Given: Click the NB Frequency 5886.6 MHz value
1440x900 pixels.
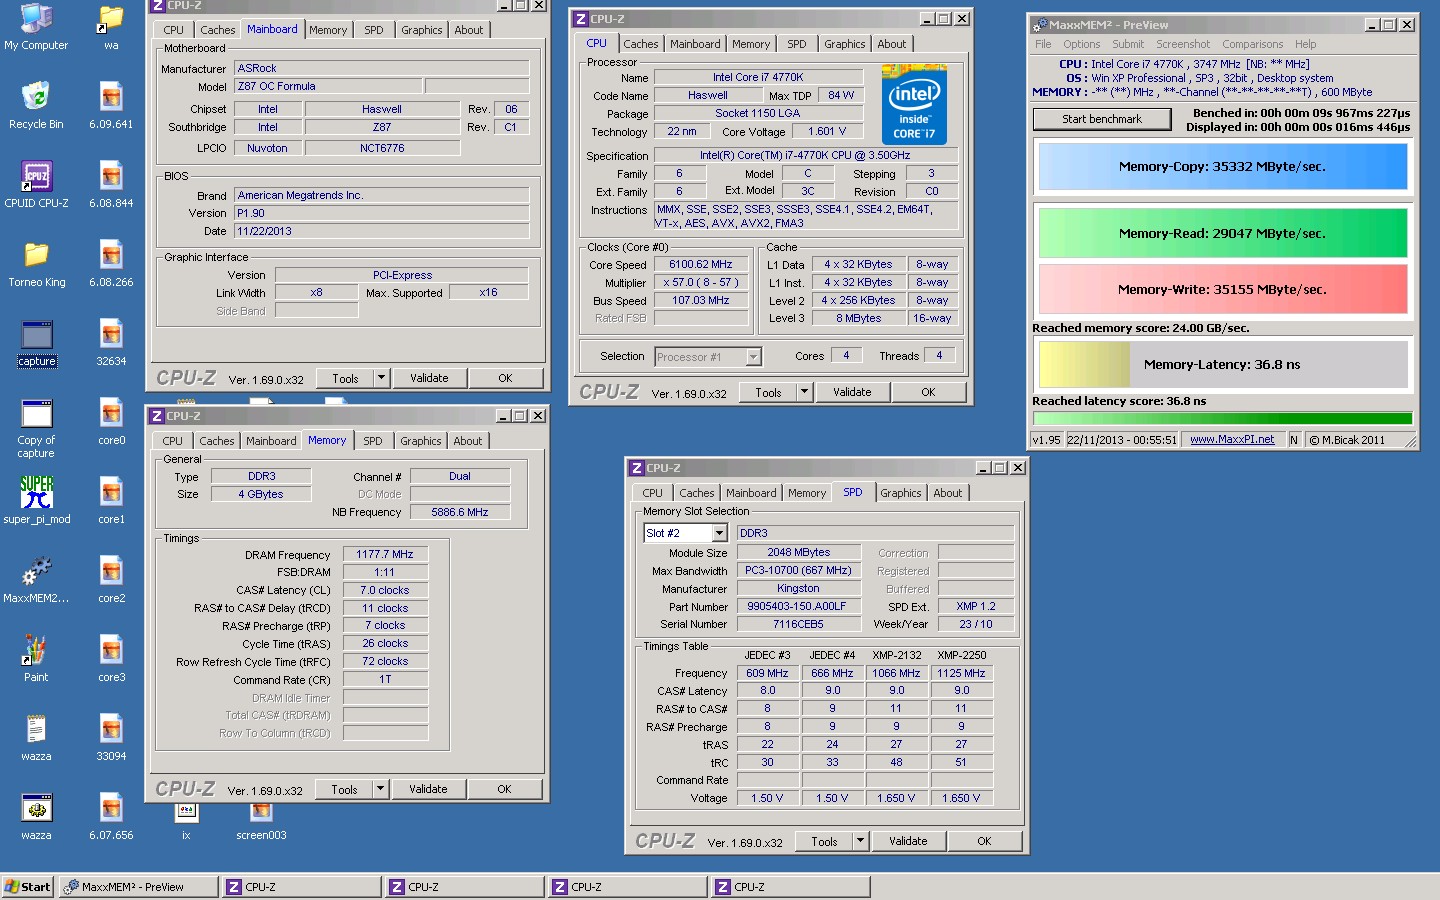Looking at the screenshot, I should click(x=460, y=512).
